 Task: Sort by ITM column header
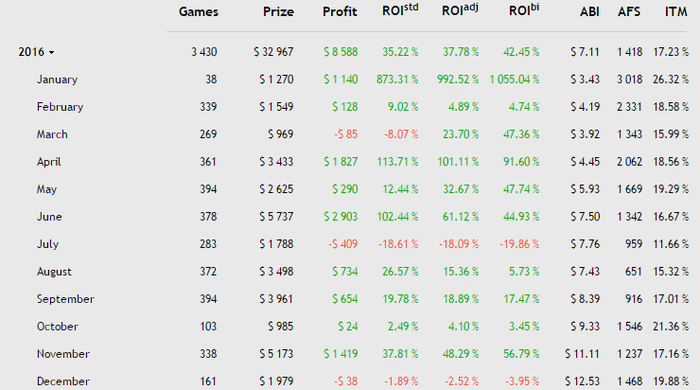[x=676, y=12]
